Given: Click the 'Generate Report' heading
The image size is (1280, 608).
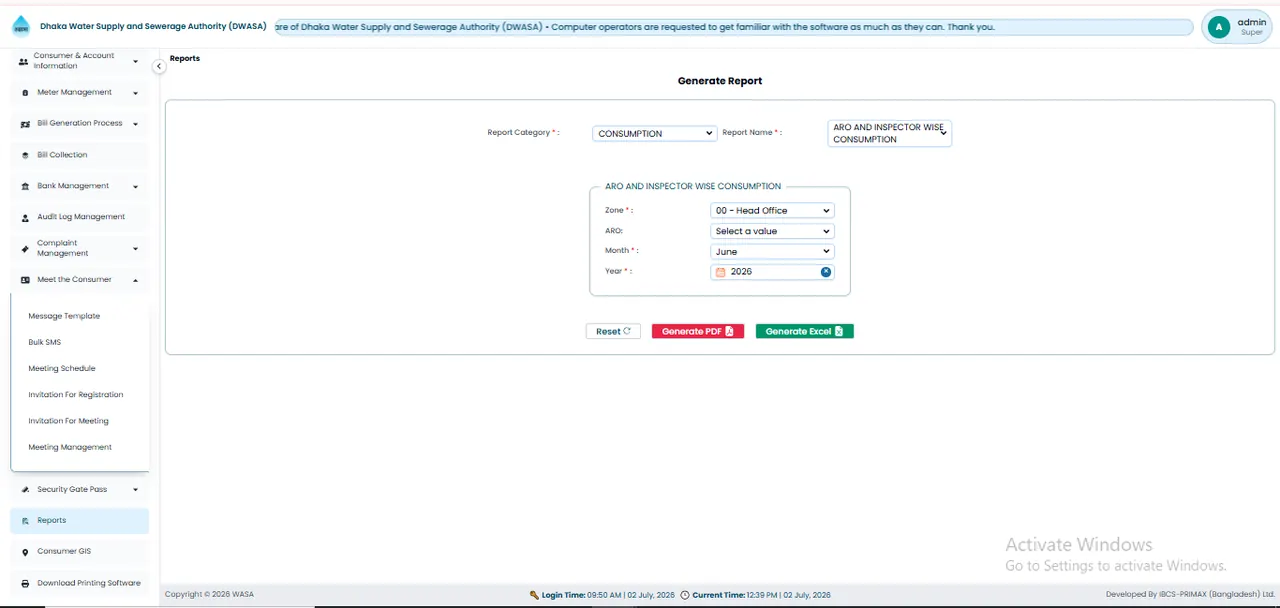Looking at the screenshot, I should coord(720,81).
